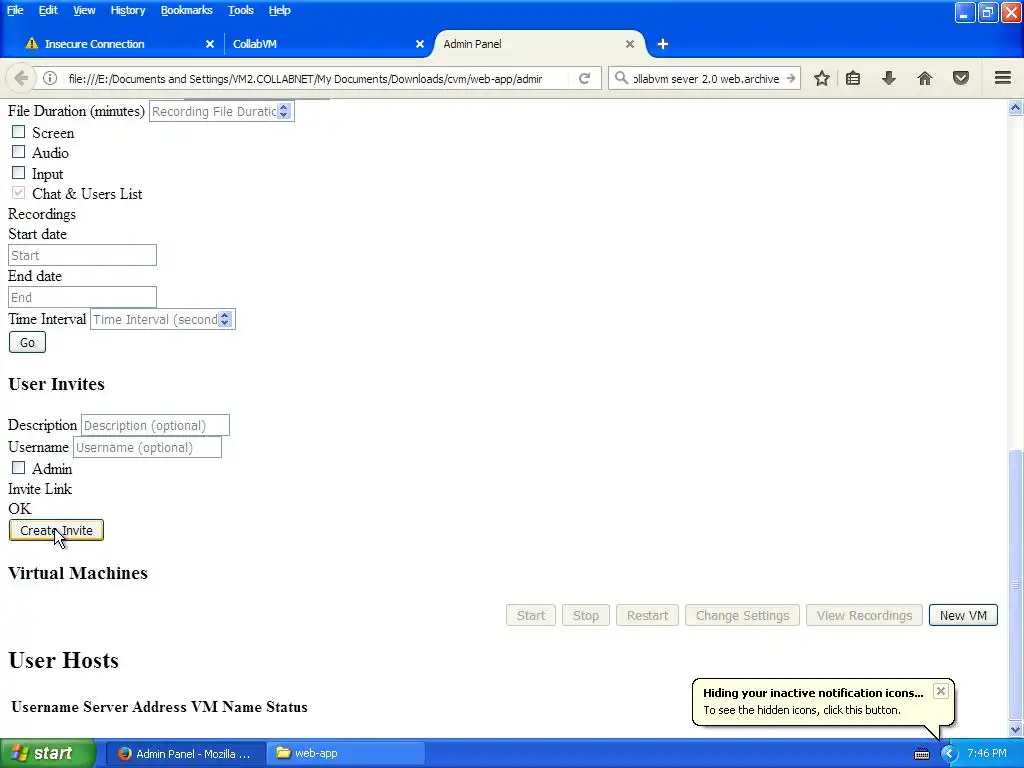Click the vertical scrollbar thumb
This screenshot has height=768, width=1024.
click(x=1016, y=584)
